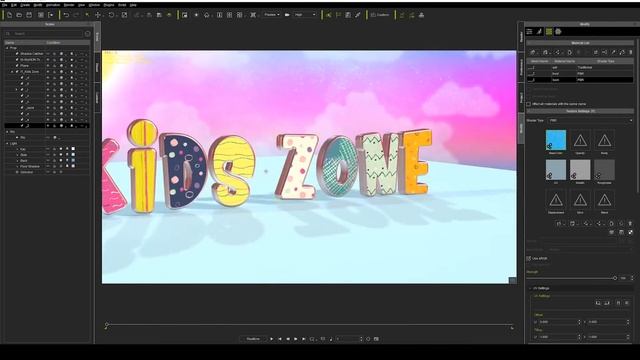Collapse the Texture Settings section header
The width and height of the screenshot is (640, 360).
[x=580, y=111]
